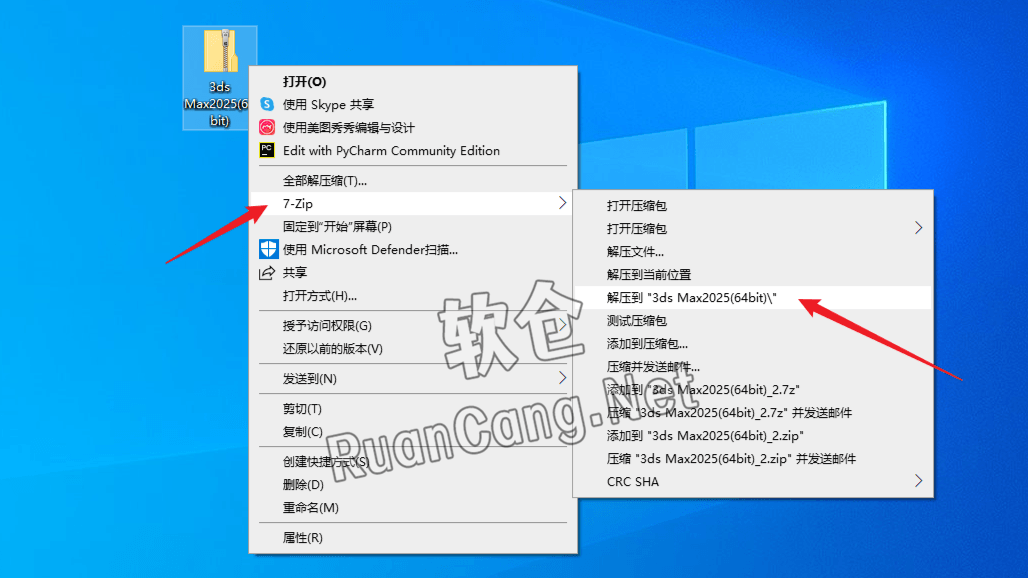
Task: Click the share icon beside 共享
Action: click(x=267, y=273)
